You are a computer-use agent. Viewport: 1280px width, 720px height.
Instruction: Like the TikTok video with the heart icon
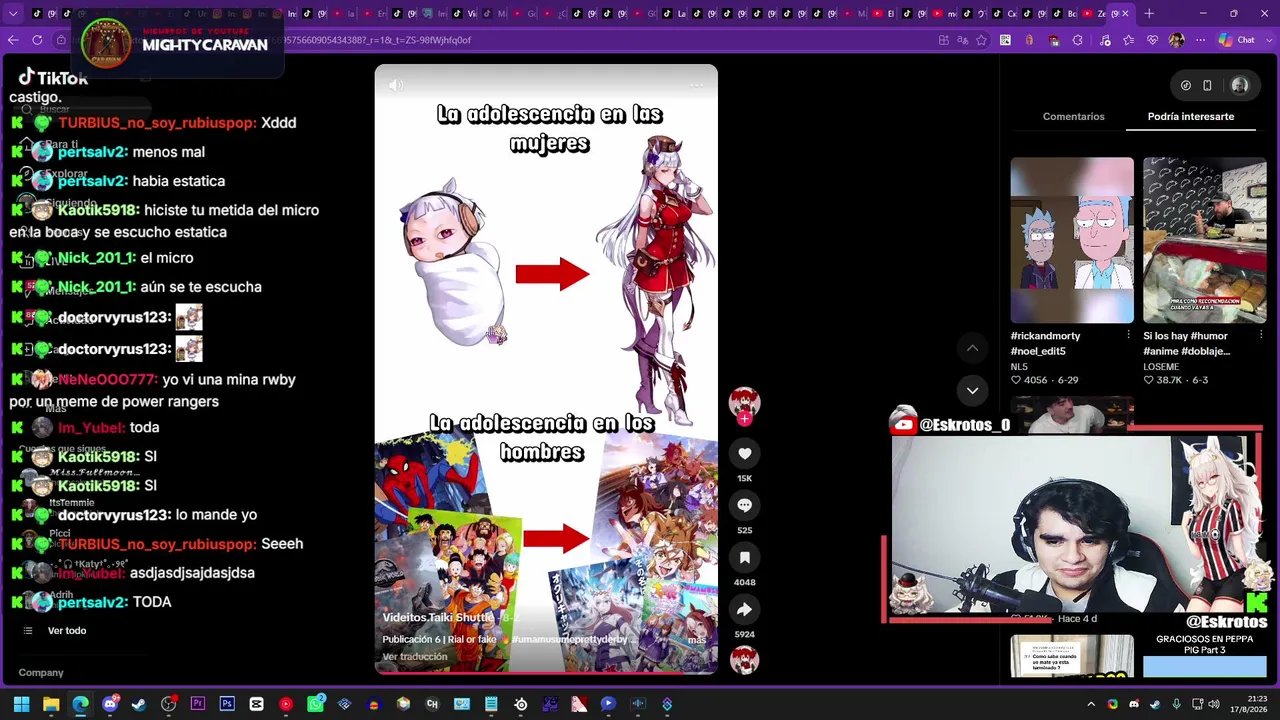coord(744,454)
